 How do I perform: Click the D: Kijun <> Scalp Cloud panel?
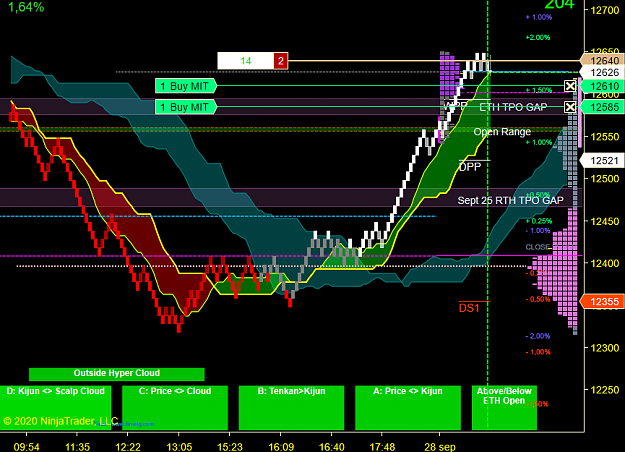[55, 407]
